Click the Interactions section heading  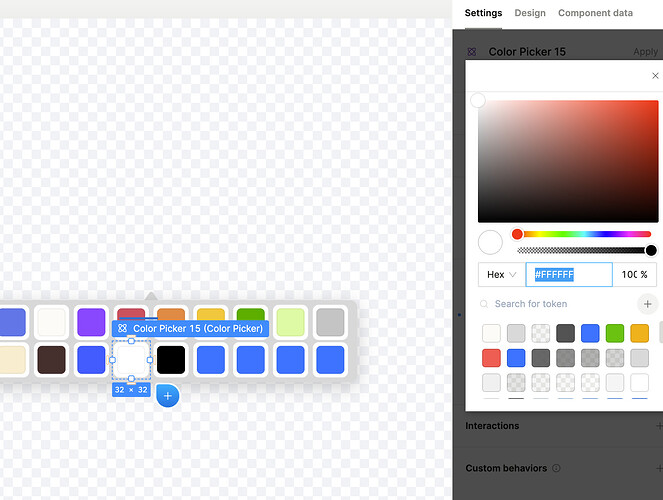492,426
